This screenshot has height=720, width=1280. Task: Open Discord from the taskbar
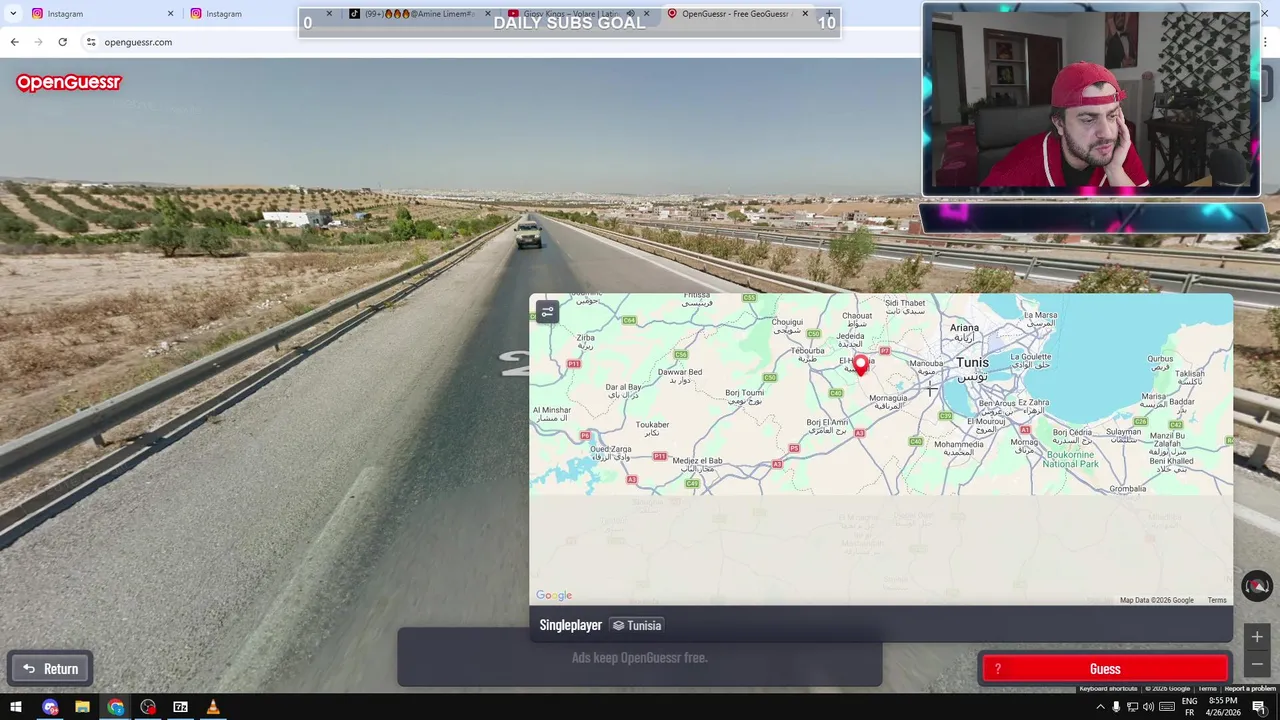click(50, 707)
